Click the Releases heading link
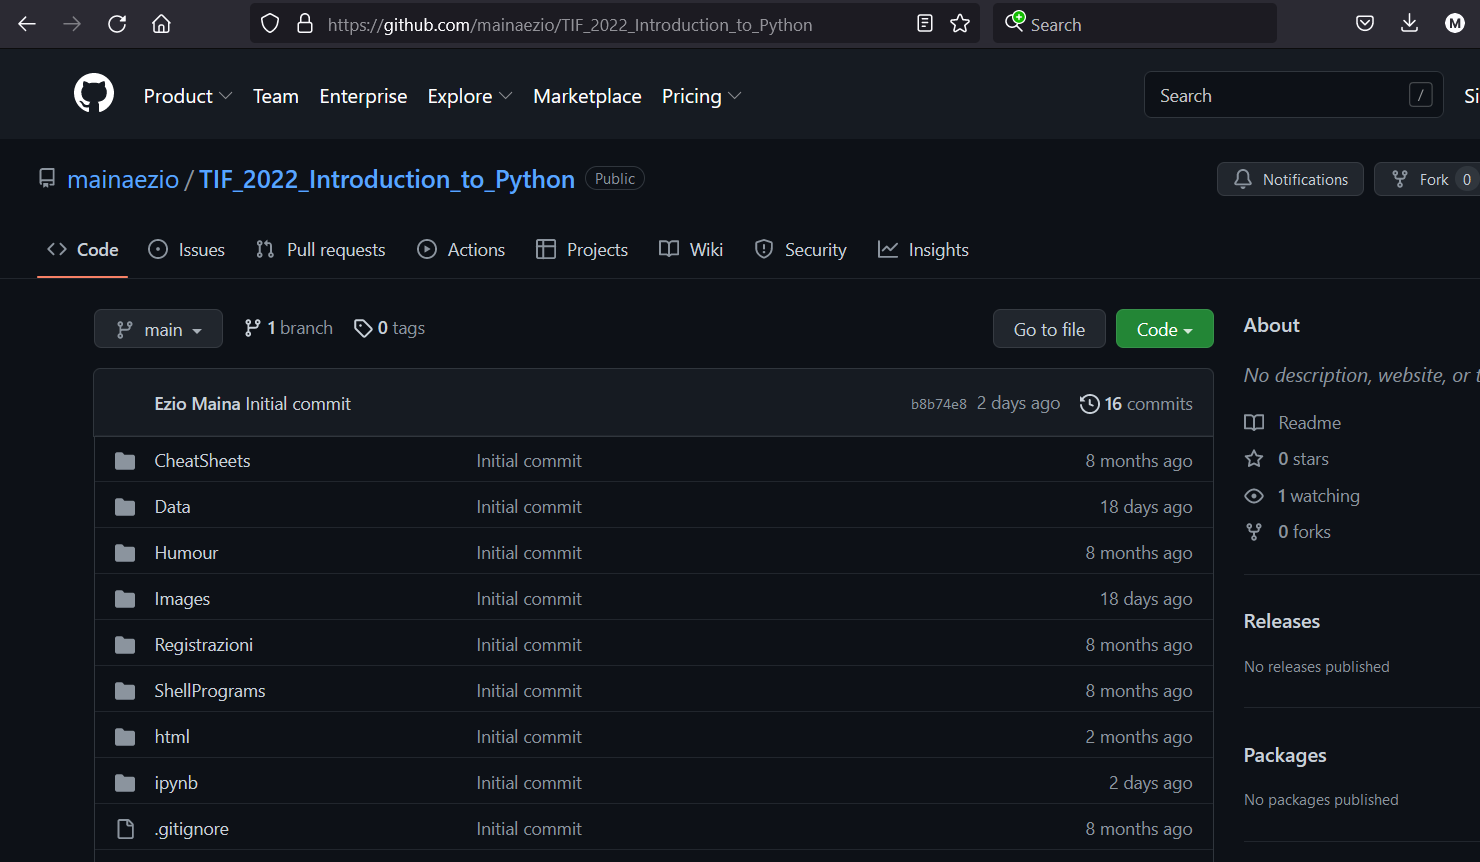The image size is (1480, 862). point(1282,621)
